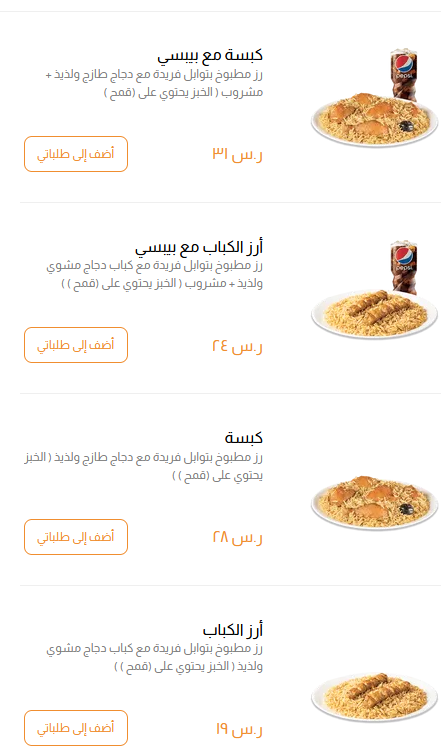Open the plain كبسة chicken rice photo

[374, 502]
